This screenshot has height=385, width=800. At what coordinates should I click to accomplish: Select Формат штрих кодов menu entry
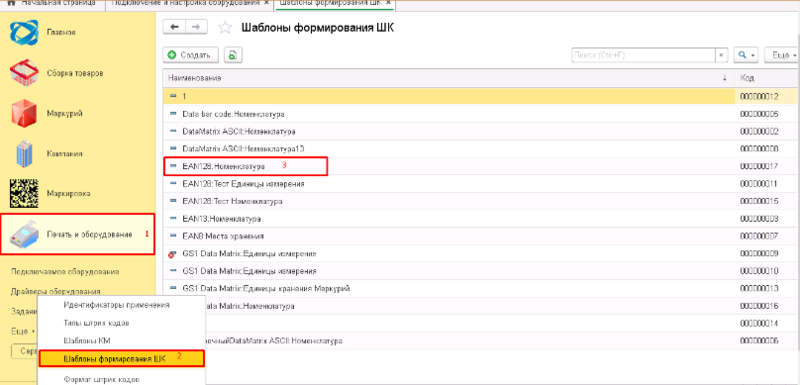pyautogui.click(x=102, y=379)
